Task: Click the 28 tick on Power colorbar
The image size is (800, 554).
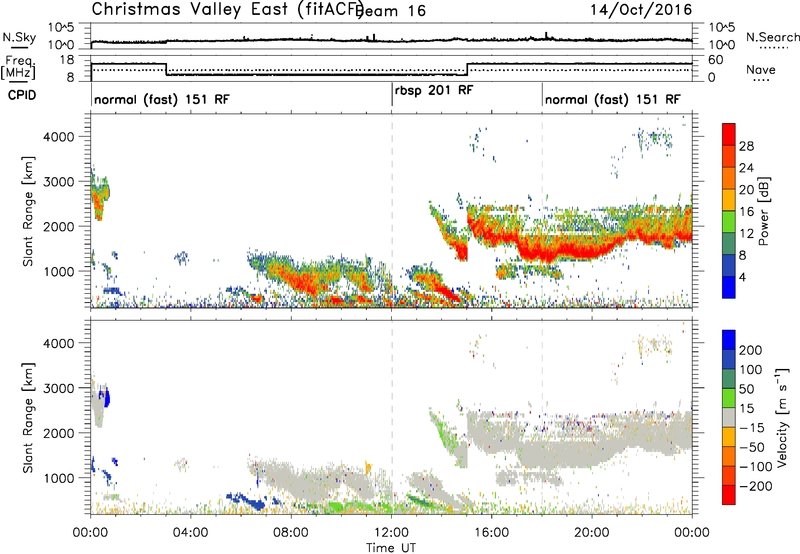Action: [x=746, y=146]
